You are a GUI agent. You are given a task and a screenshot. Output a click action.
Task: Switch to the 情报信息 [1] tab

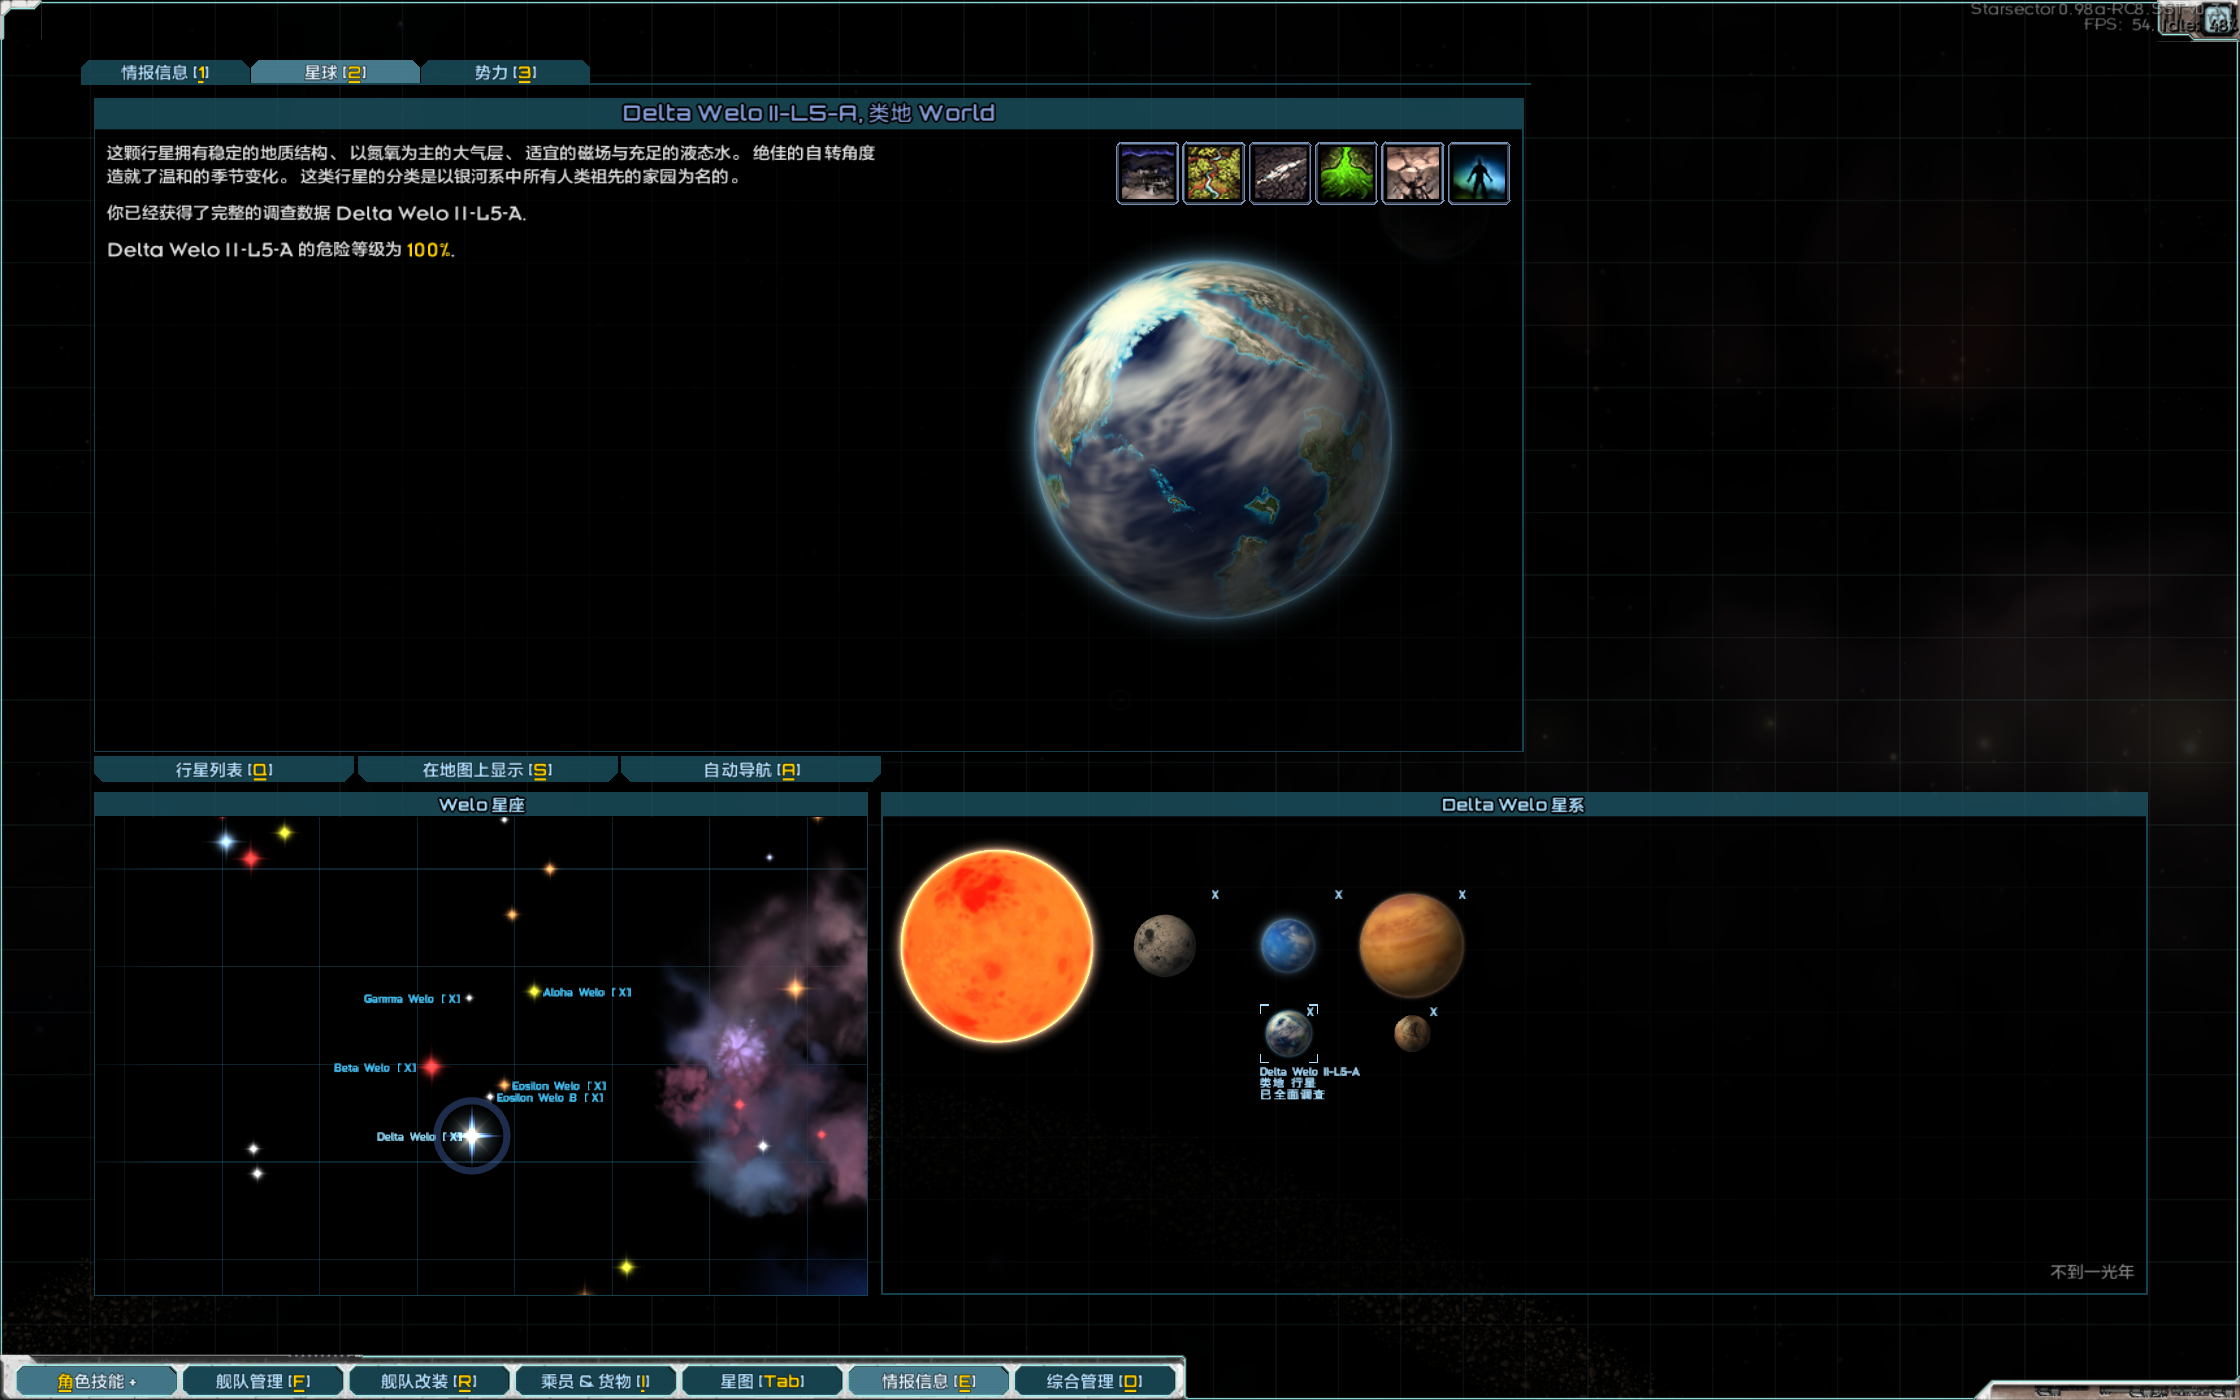(165, 73)
